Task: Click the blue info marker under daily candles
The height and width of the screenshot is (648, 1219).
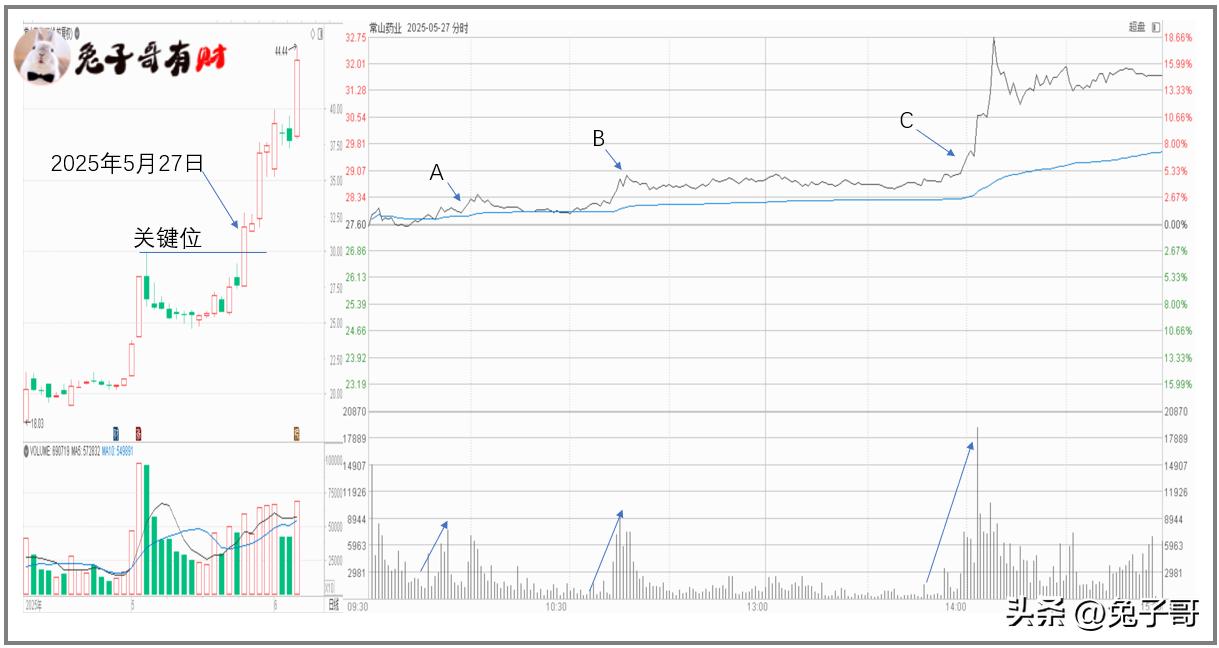Action: coord(115,433)
